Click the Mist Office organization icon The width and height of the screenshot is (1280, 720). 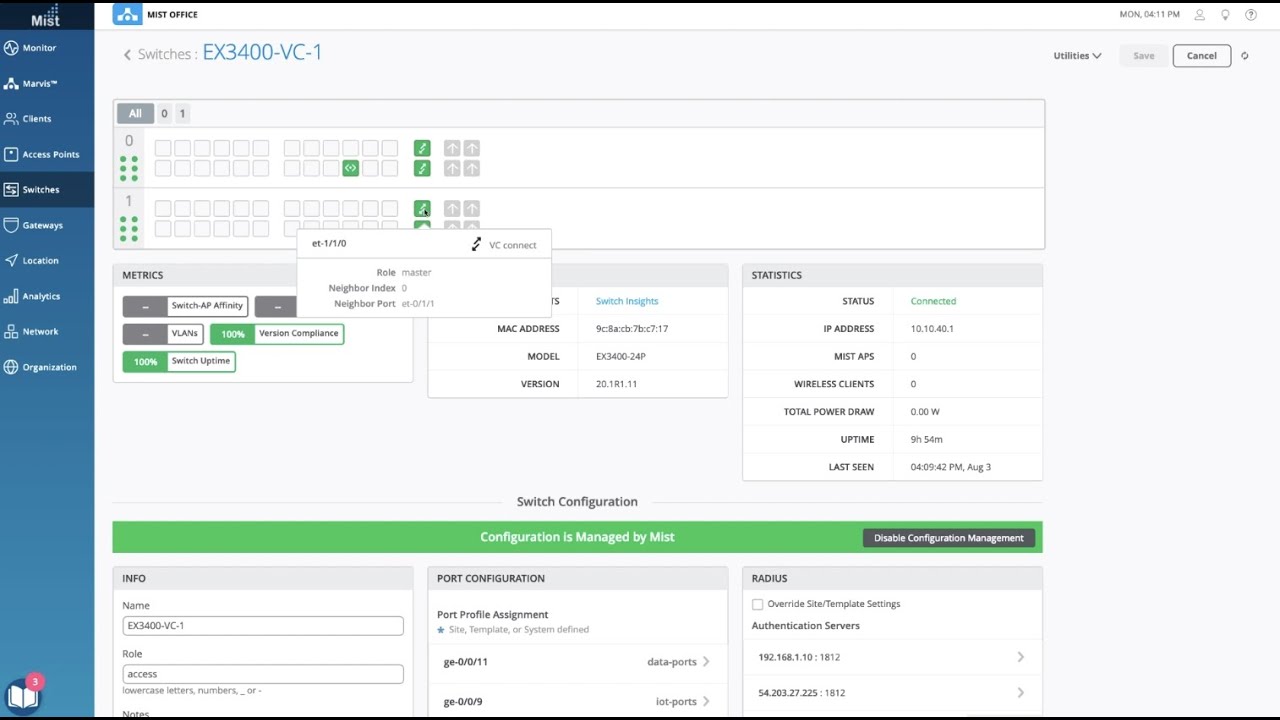(127, 14)
